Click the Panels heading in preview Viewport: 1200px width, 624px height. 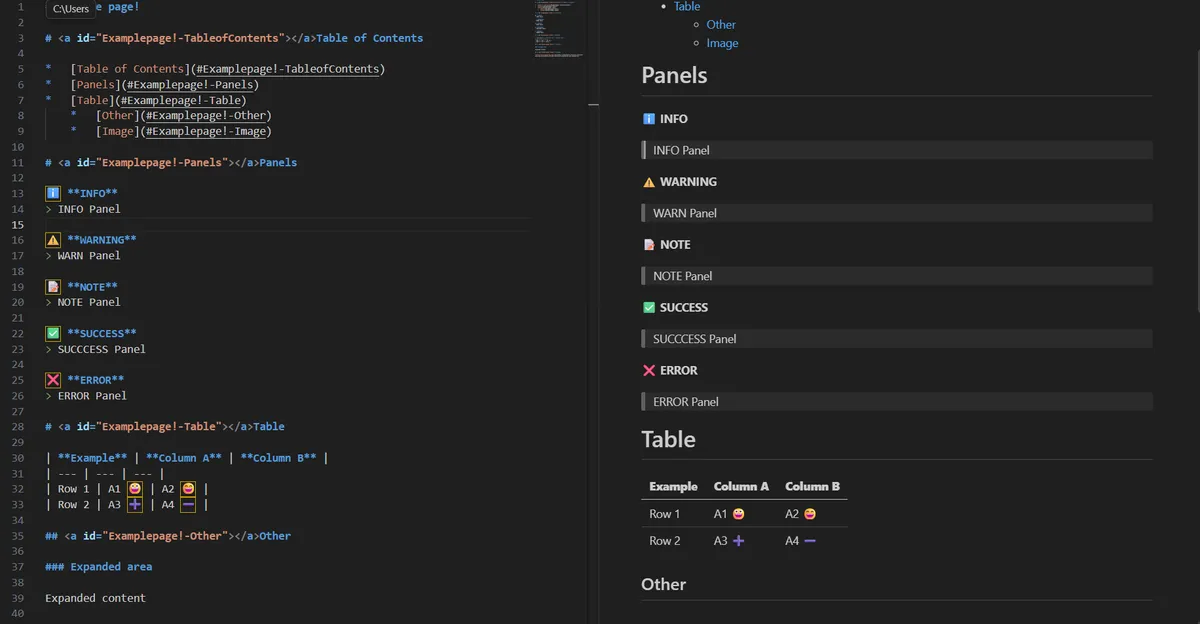tap(674, 75)
